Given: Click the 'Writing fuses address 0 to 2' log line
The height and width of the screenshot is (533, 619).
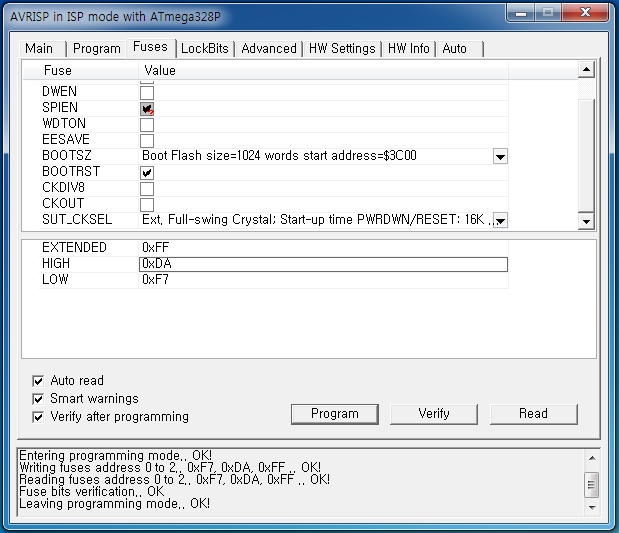Looking at the screenshot, I should click(170, 467).
